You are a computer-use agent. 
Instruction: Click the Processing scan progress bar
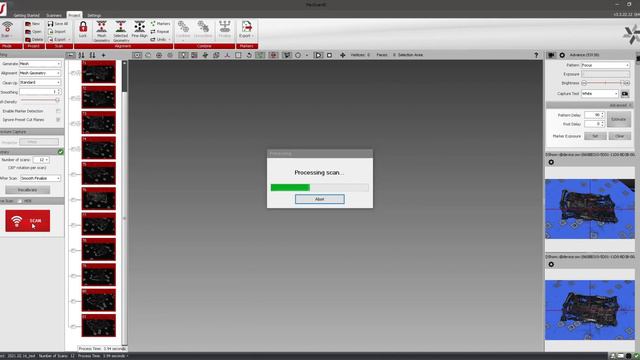click(x=320, y=187)
